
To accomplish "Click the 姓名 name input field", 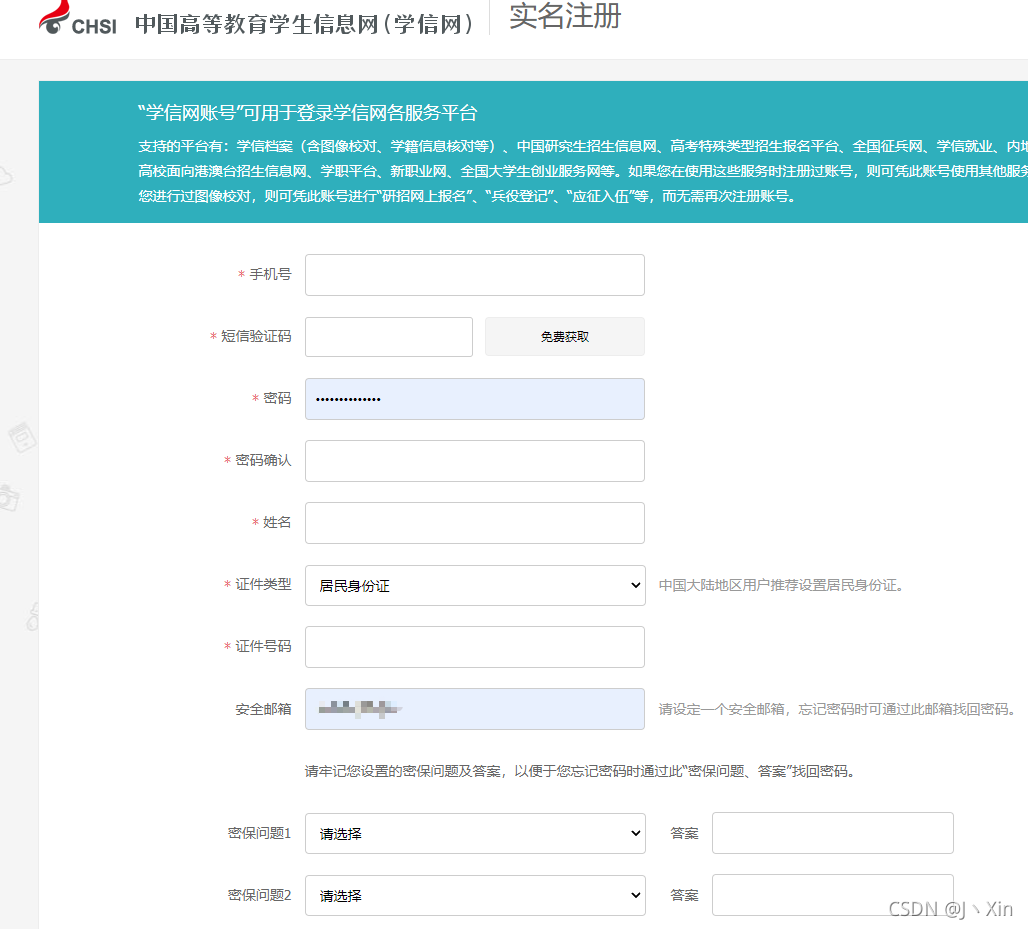I will click(x=475, y=523).
